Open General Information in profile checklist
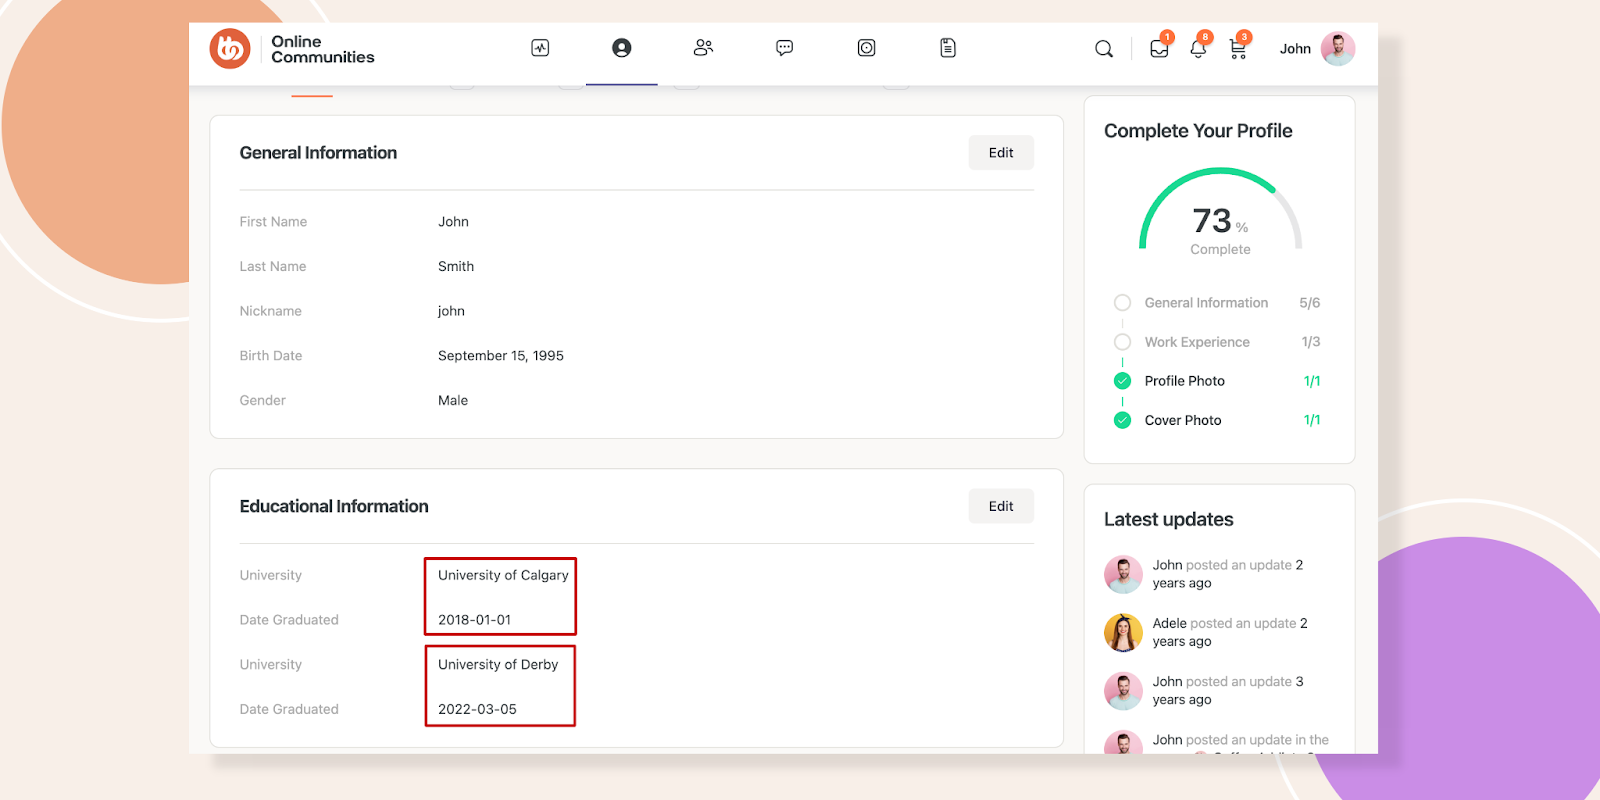Image resolution: width=1600 pixels, height=800 pixels. click(1206, 303)
